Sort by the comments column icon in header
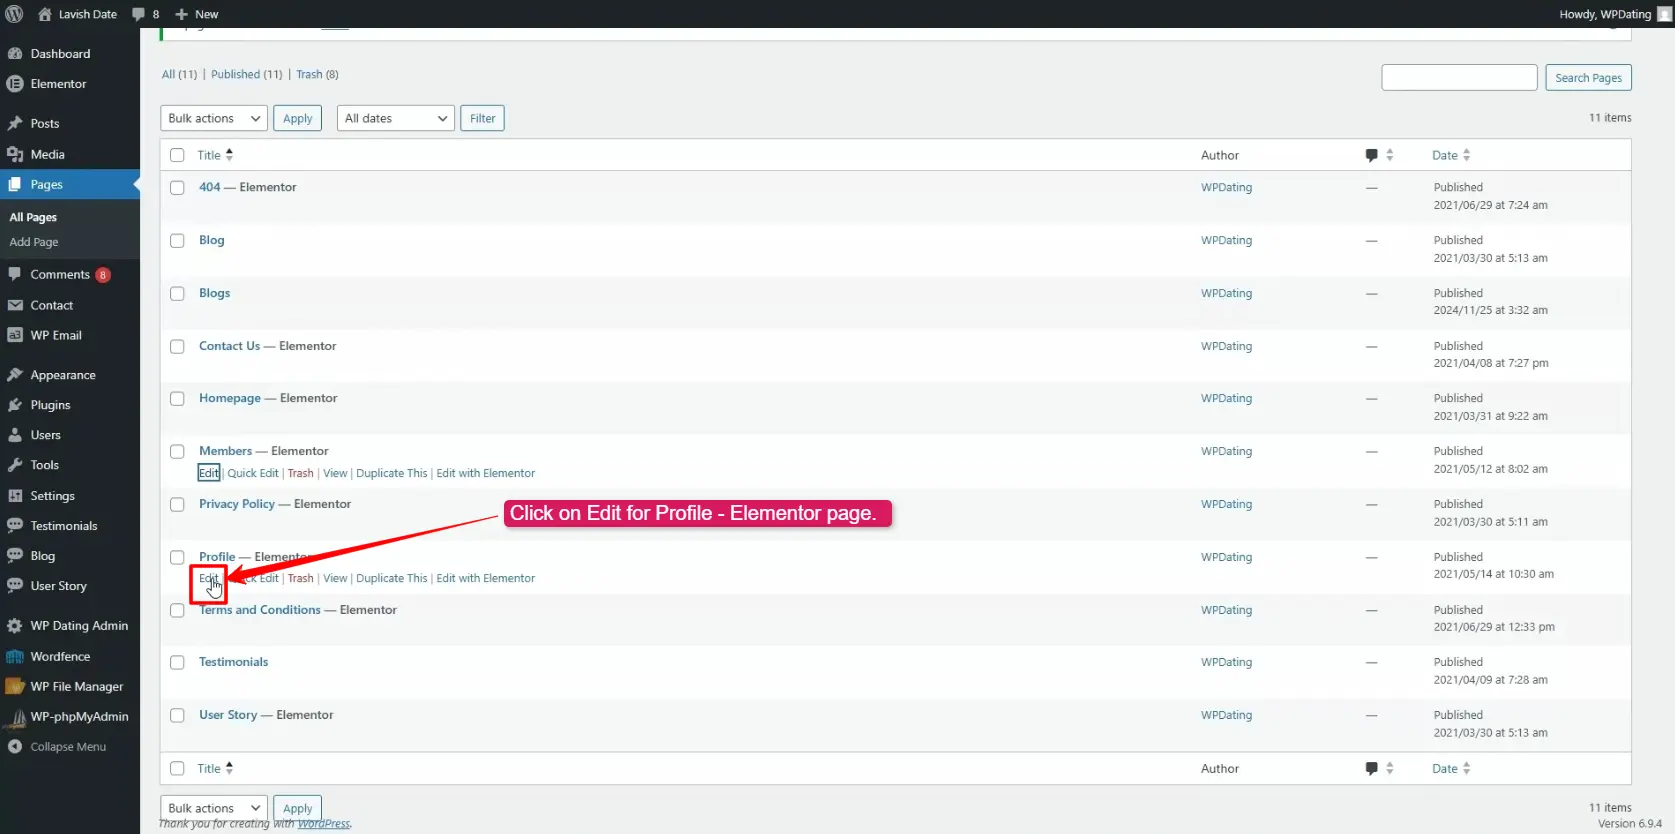The width and height of the screenshot is (1675, 834). 1372,155
